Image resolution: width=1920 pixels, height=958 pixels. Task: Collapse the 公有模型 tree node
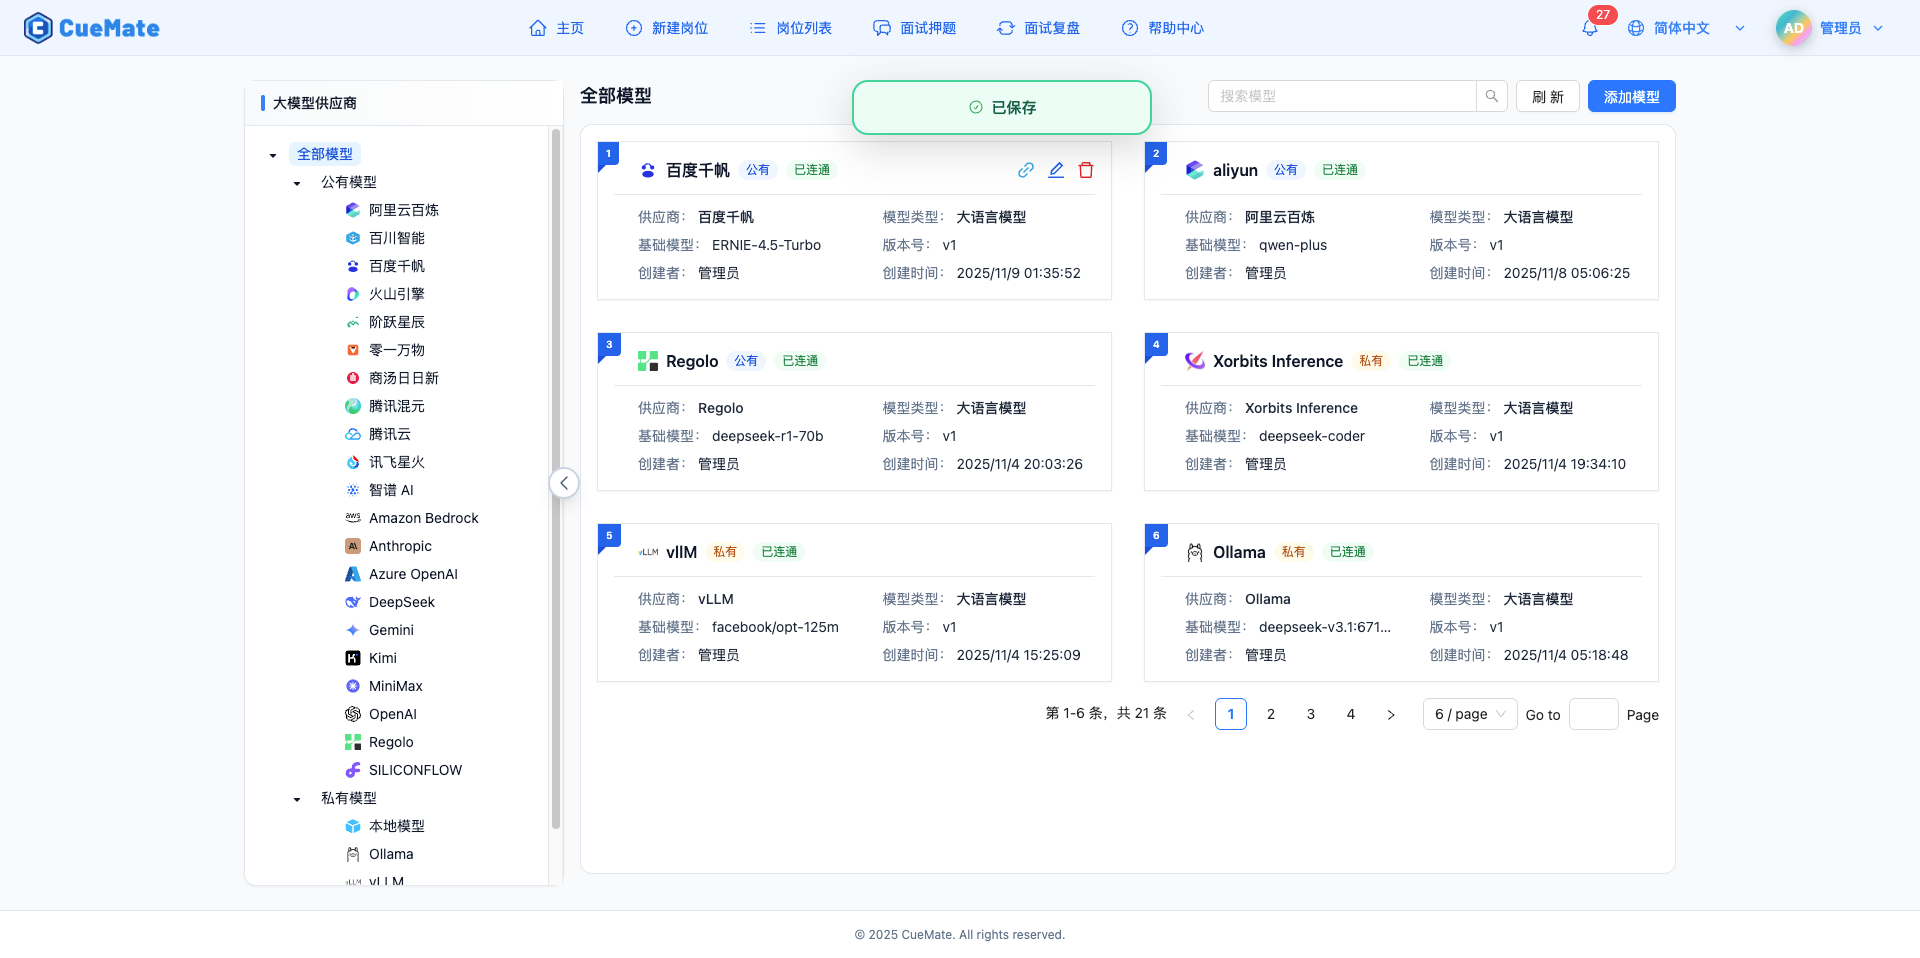pyautogui.click(x=296, y=182)
